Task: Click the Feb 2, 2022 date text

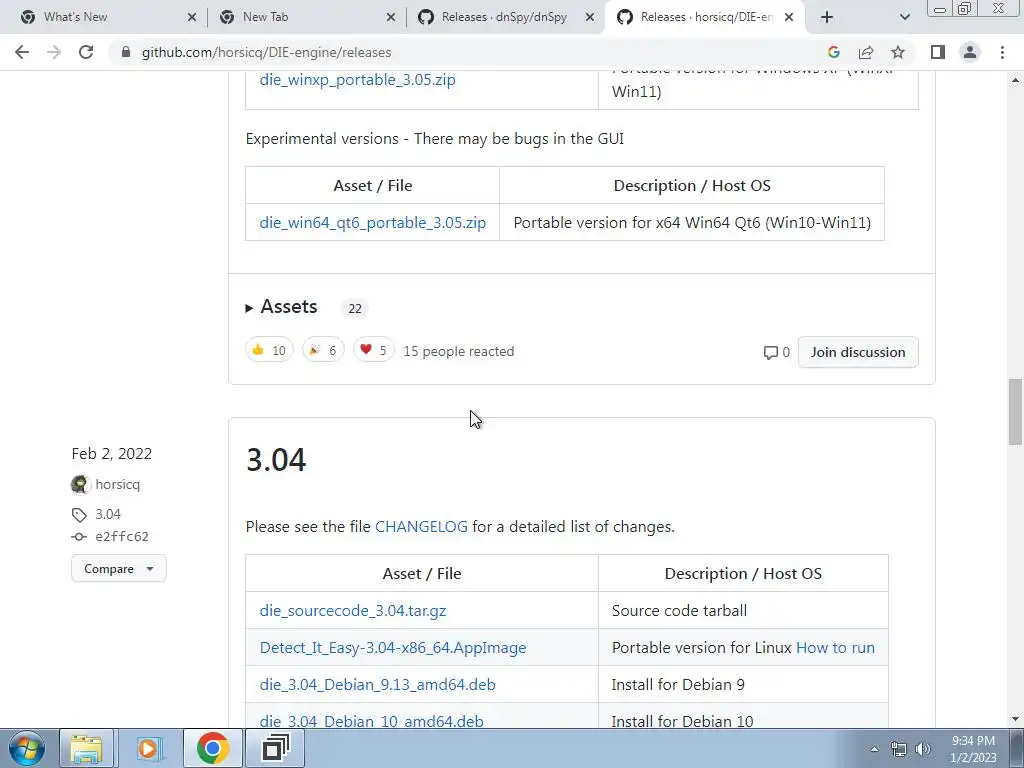Action: pos(112,453)
